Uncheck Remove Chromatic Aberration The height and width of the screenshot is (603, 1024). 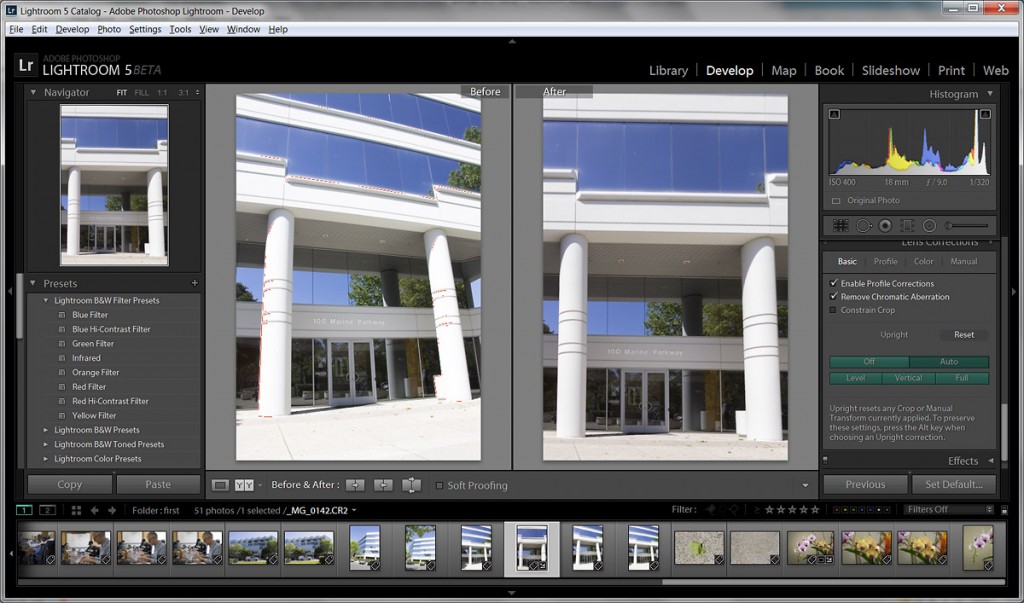coord(833,296)
